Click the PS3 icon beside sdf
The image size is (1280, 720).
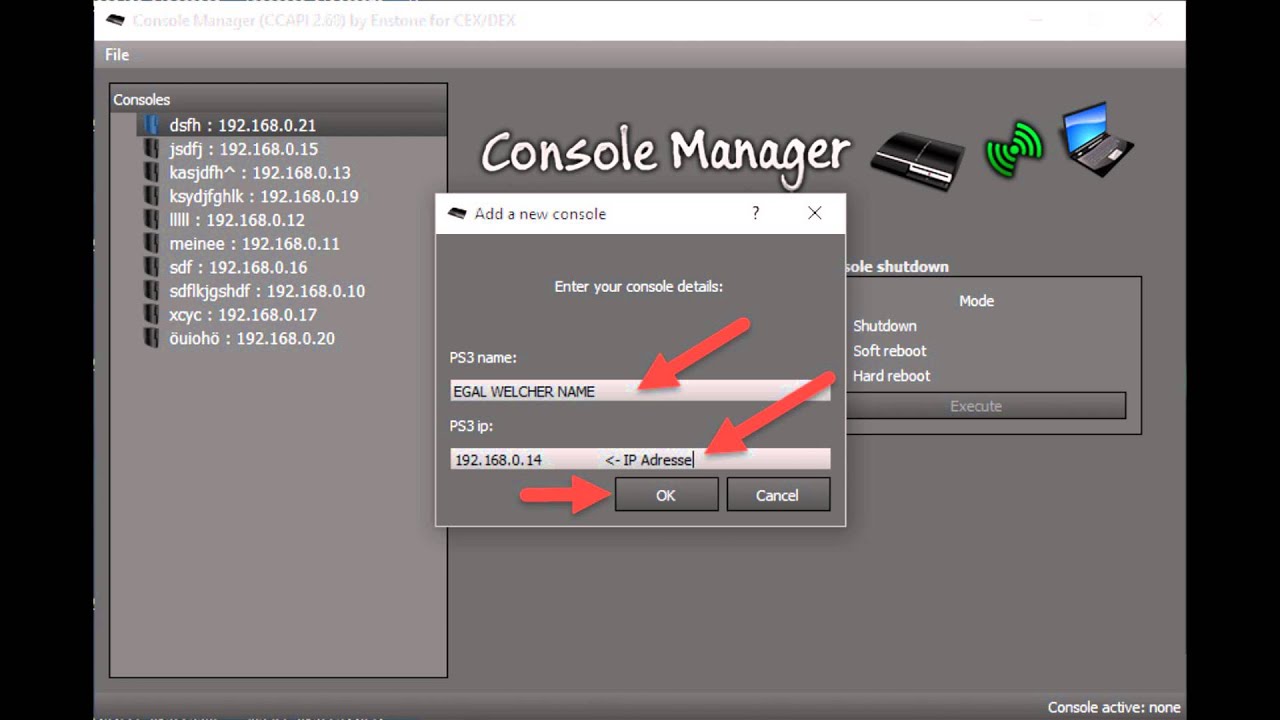151,268
